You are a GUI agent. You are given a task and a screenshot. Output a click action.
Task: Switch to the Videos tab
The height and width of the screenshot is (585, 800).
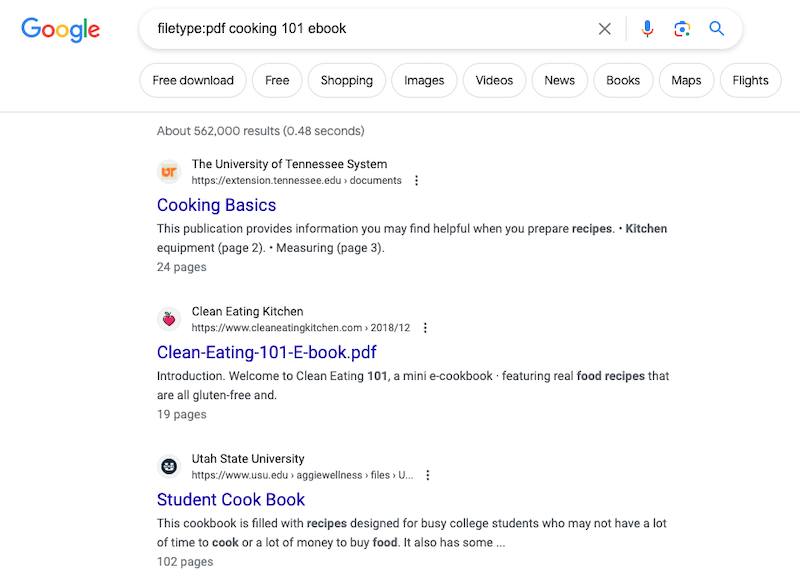click(x=494, y=80)
